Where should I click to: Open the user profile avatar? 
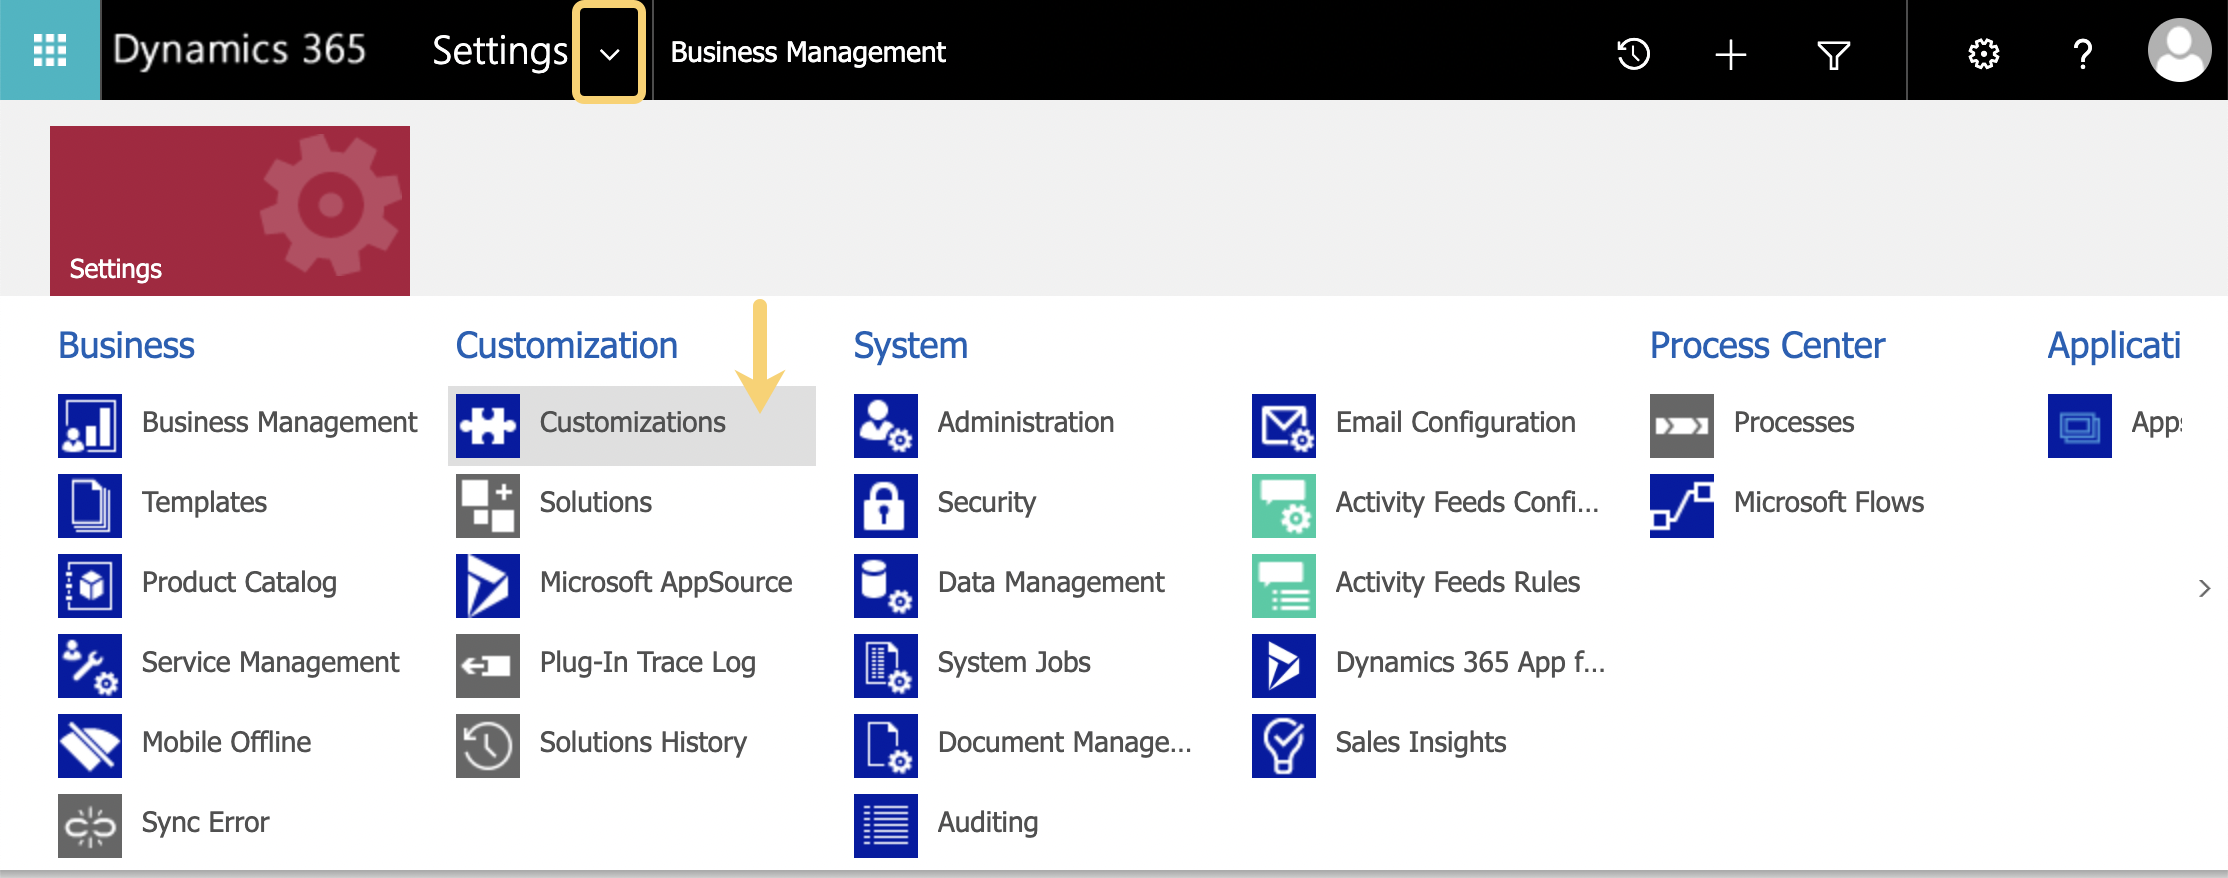(2179, 51)
